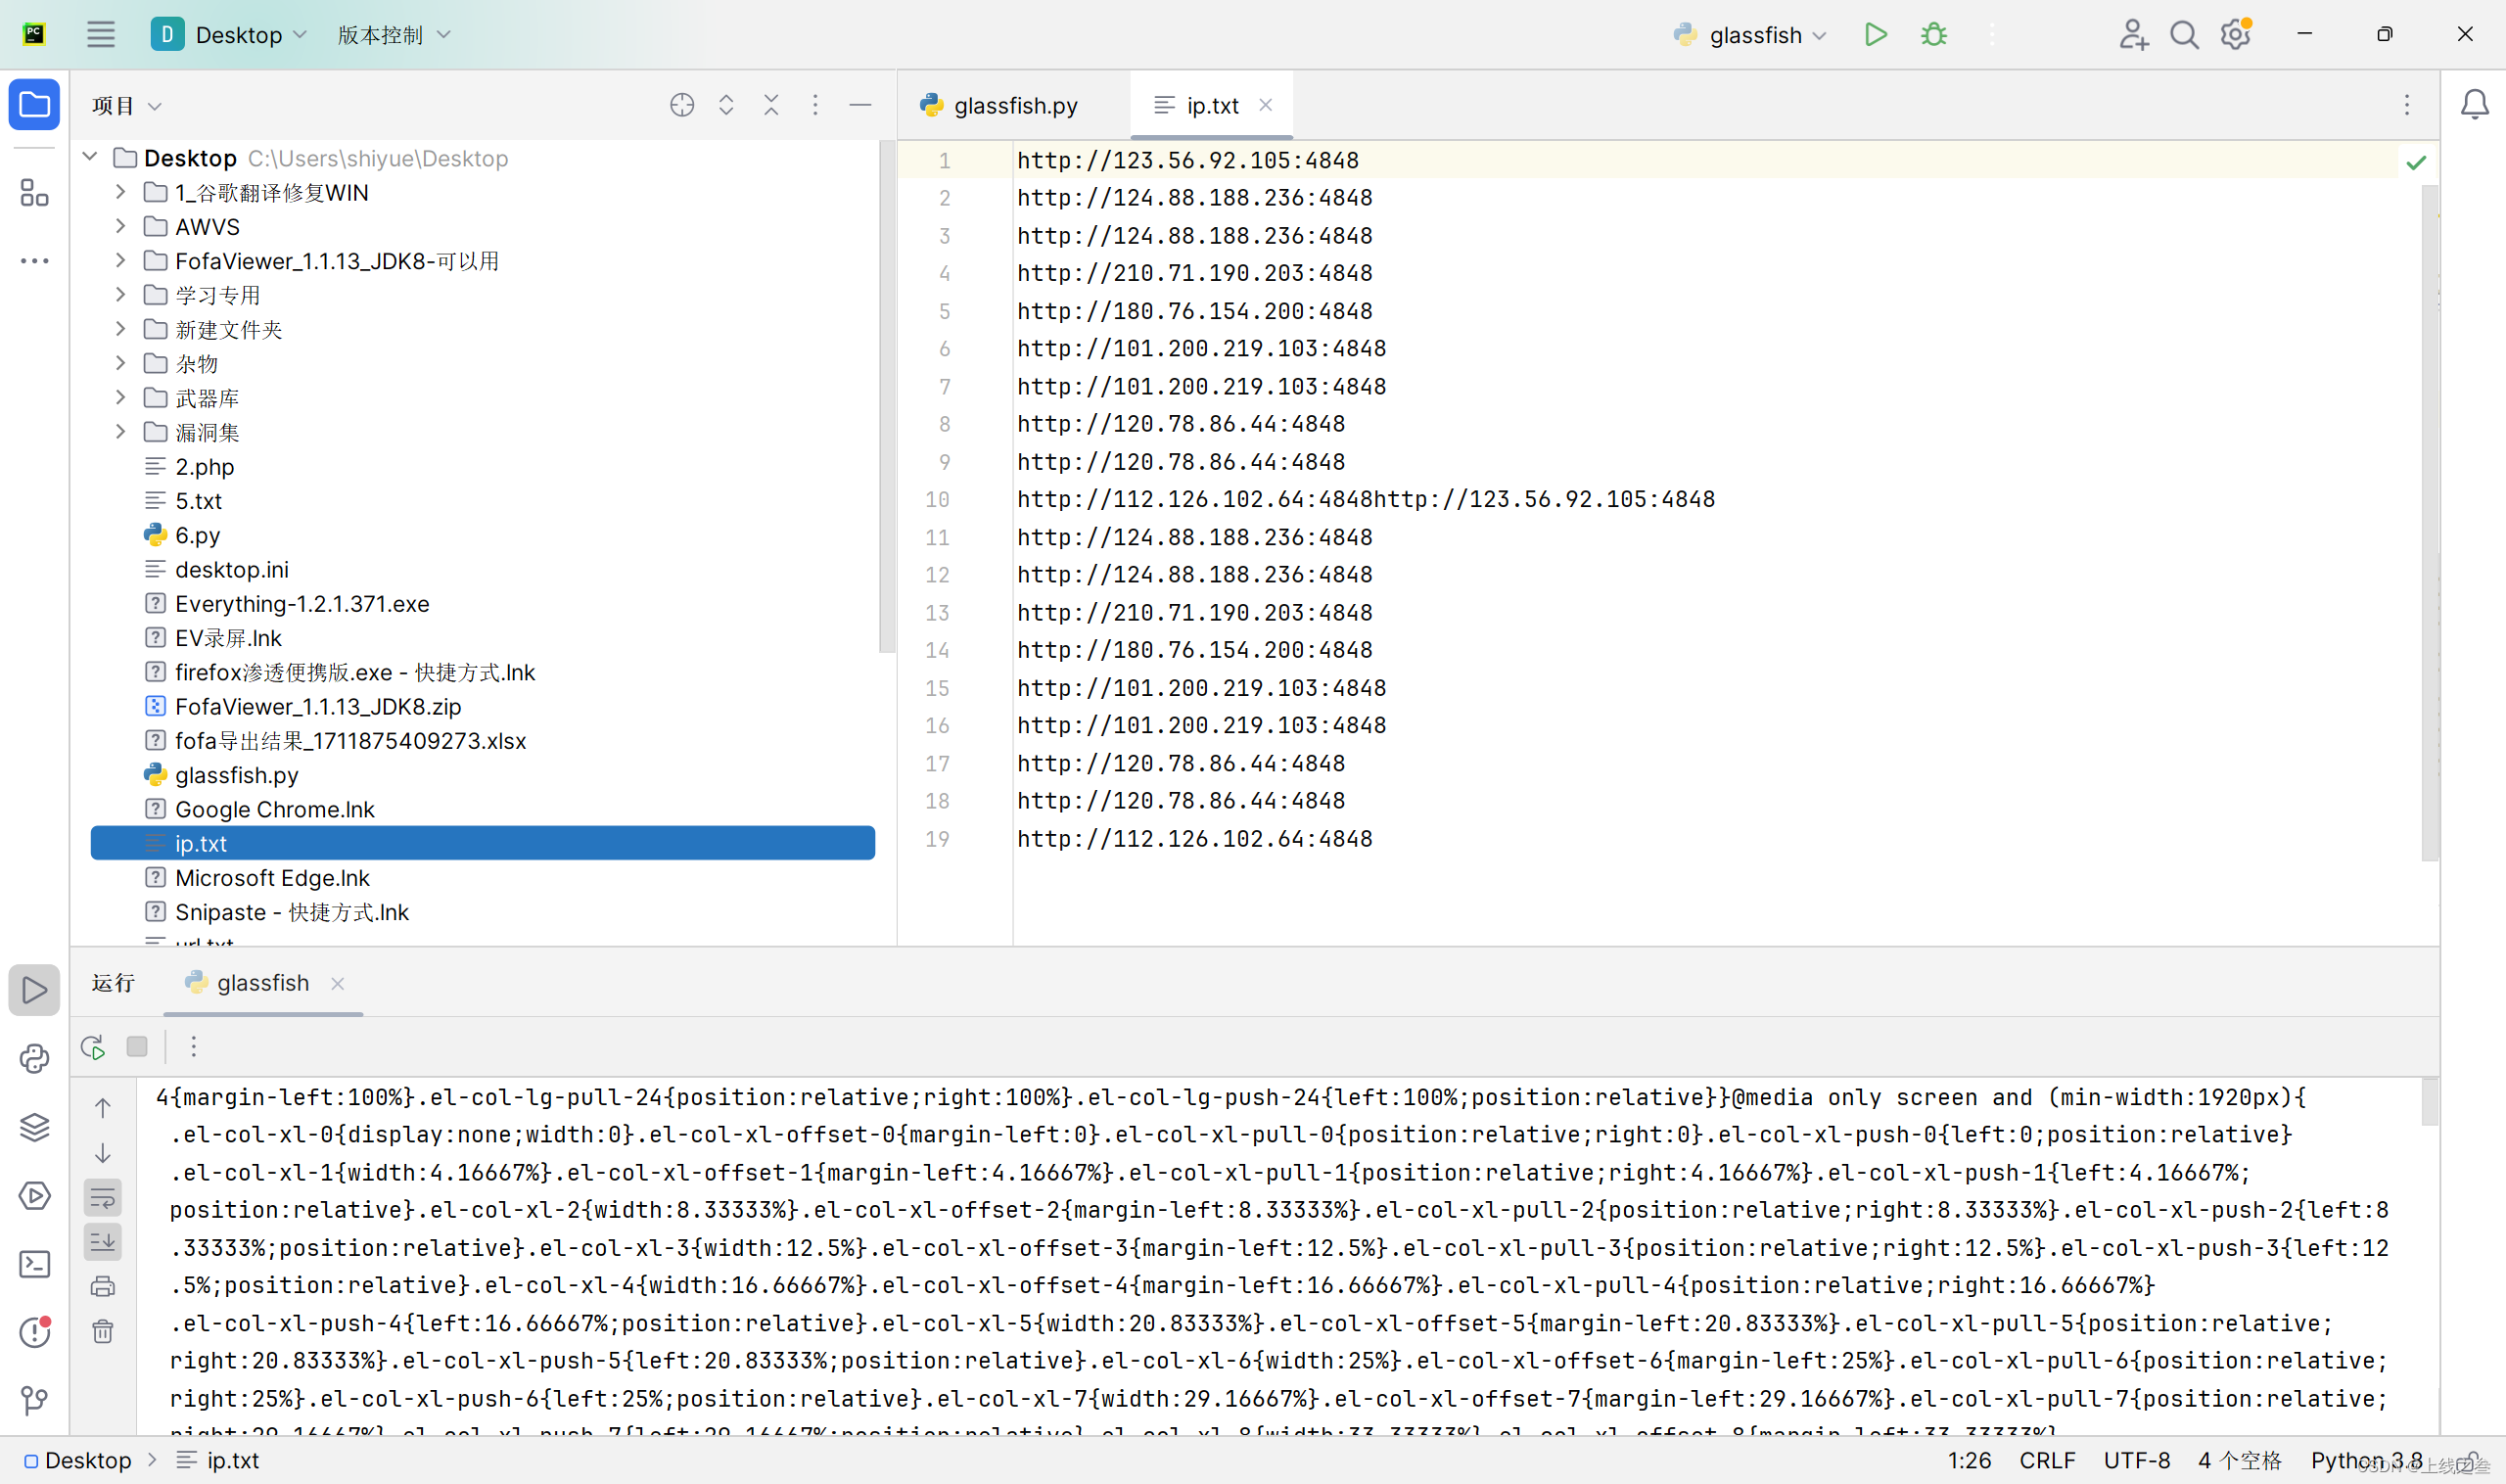
Task: Open the Terminal tool window
Action: 34,1264
